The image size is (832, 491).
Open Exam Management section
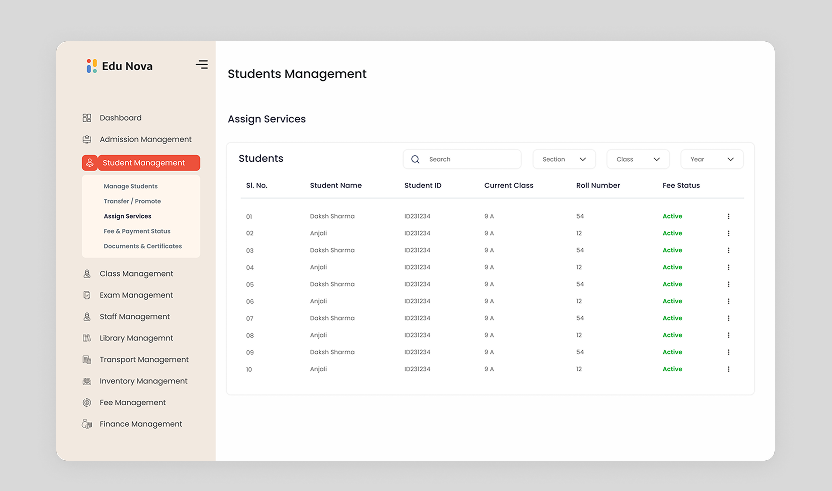tap(136, 295)
